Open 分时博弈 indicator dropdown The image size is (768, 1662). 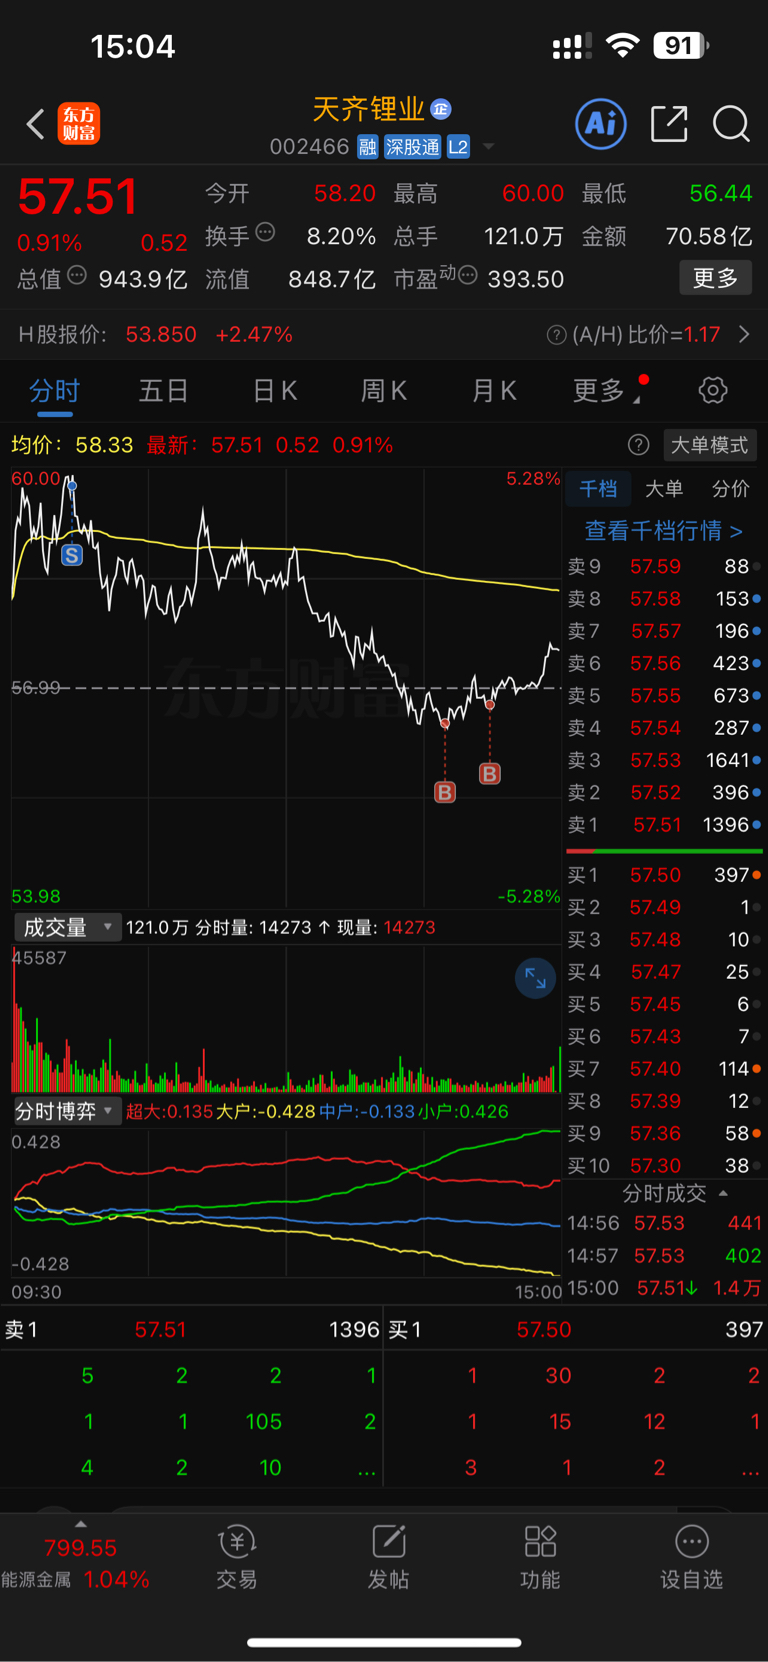(67, 1111)
